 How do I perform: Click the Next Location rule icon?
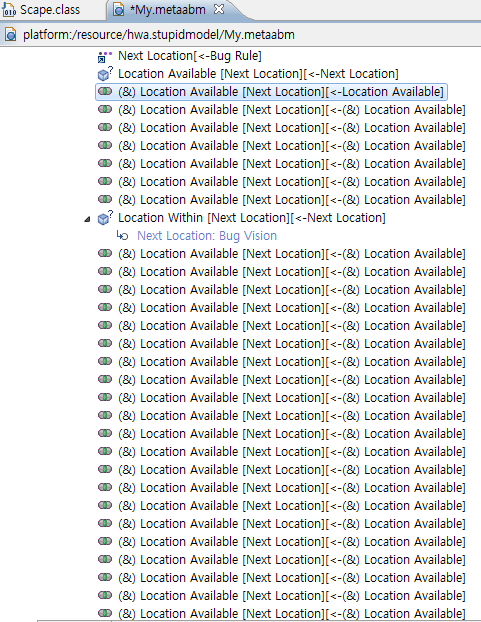[x=105, y=57]
